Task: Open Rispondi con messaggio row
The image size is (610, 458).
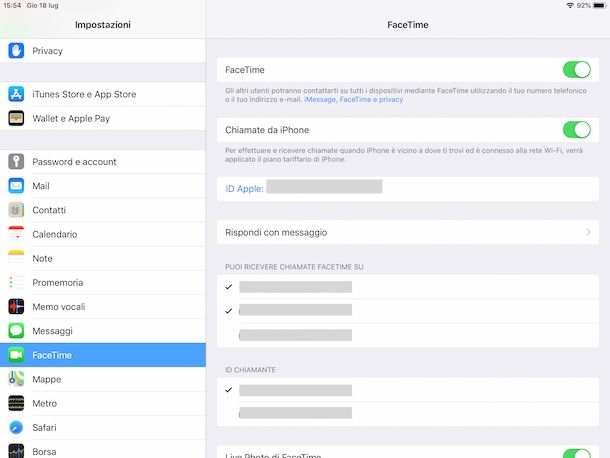Action: click(408, 232)
